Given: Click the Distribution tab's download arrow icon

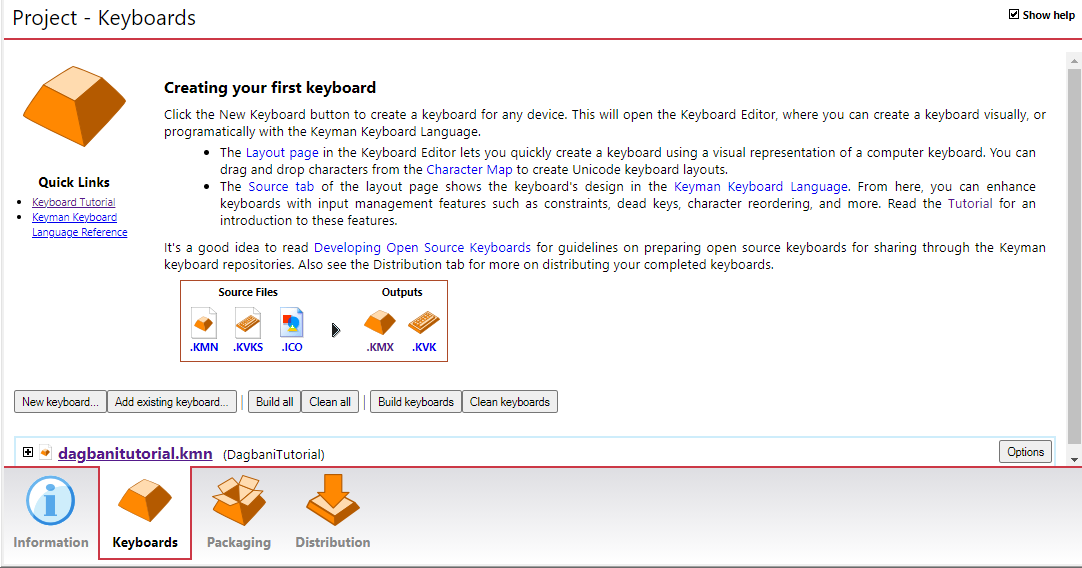Looking at the screenshot, I should click(x=333, y=500).
